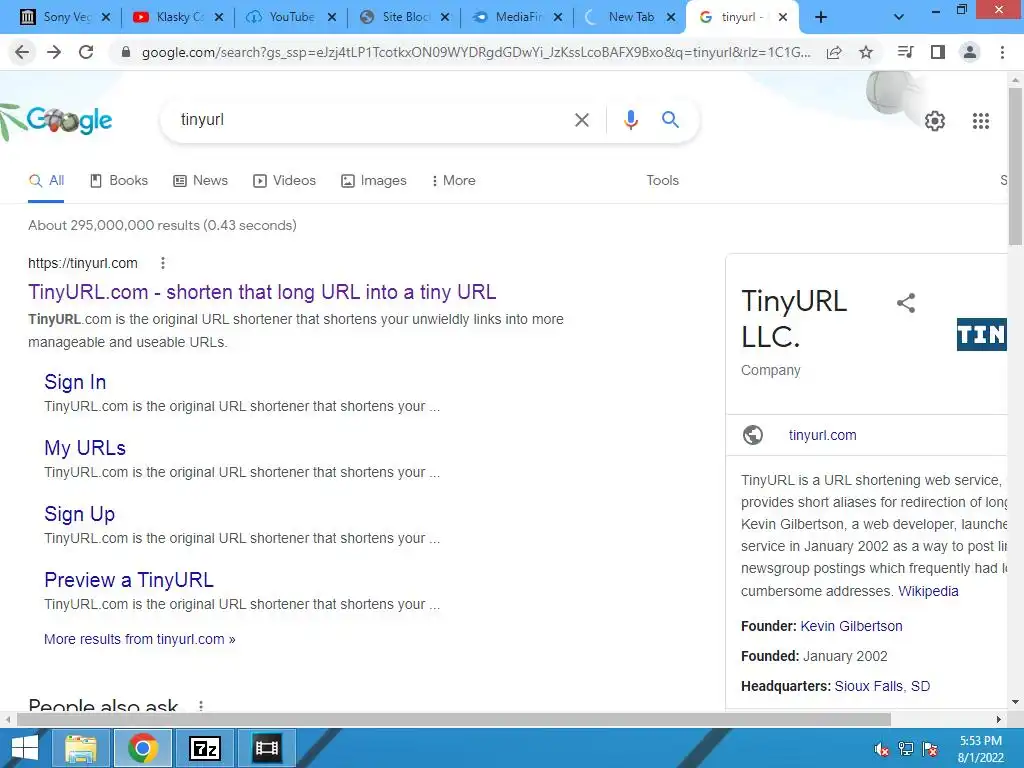Open File Explorer from the taskbar
1024x768 pixels.
pos(80,748)
